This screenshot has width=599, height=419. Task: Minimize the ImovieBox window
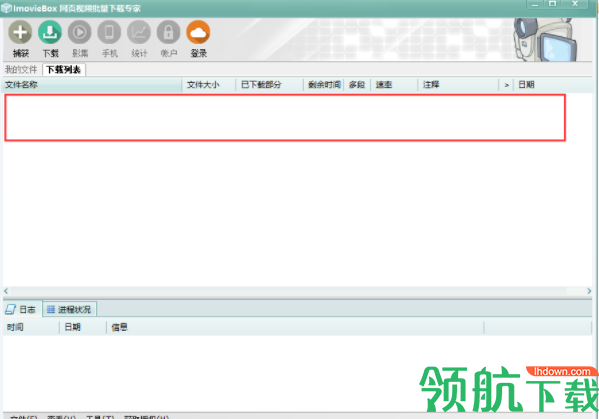535,4
